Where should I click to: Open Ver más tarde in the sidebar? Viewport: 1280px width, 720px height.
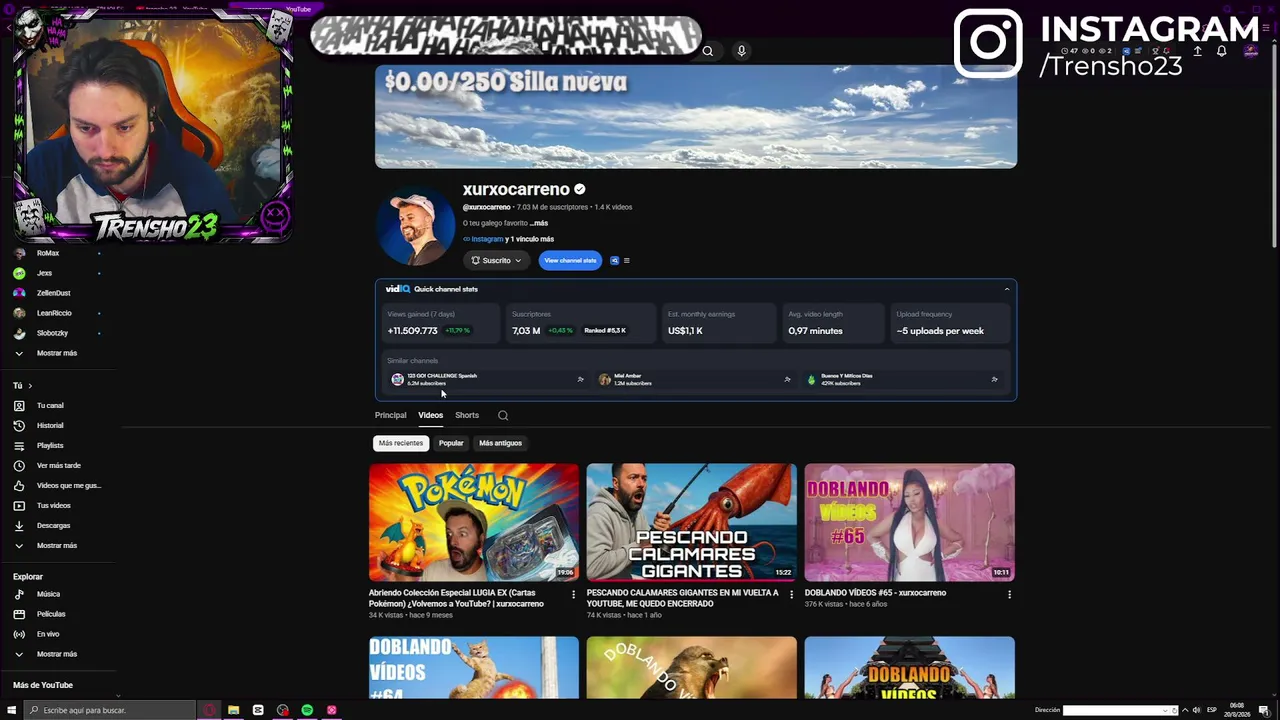[59, 465]
